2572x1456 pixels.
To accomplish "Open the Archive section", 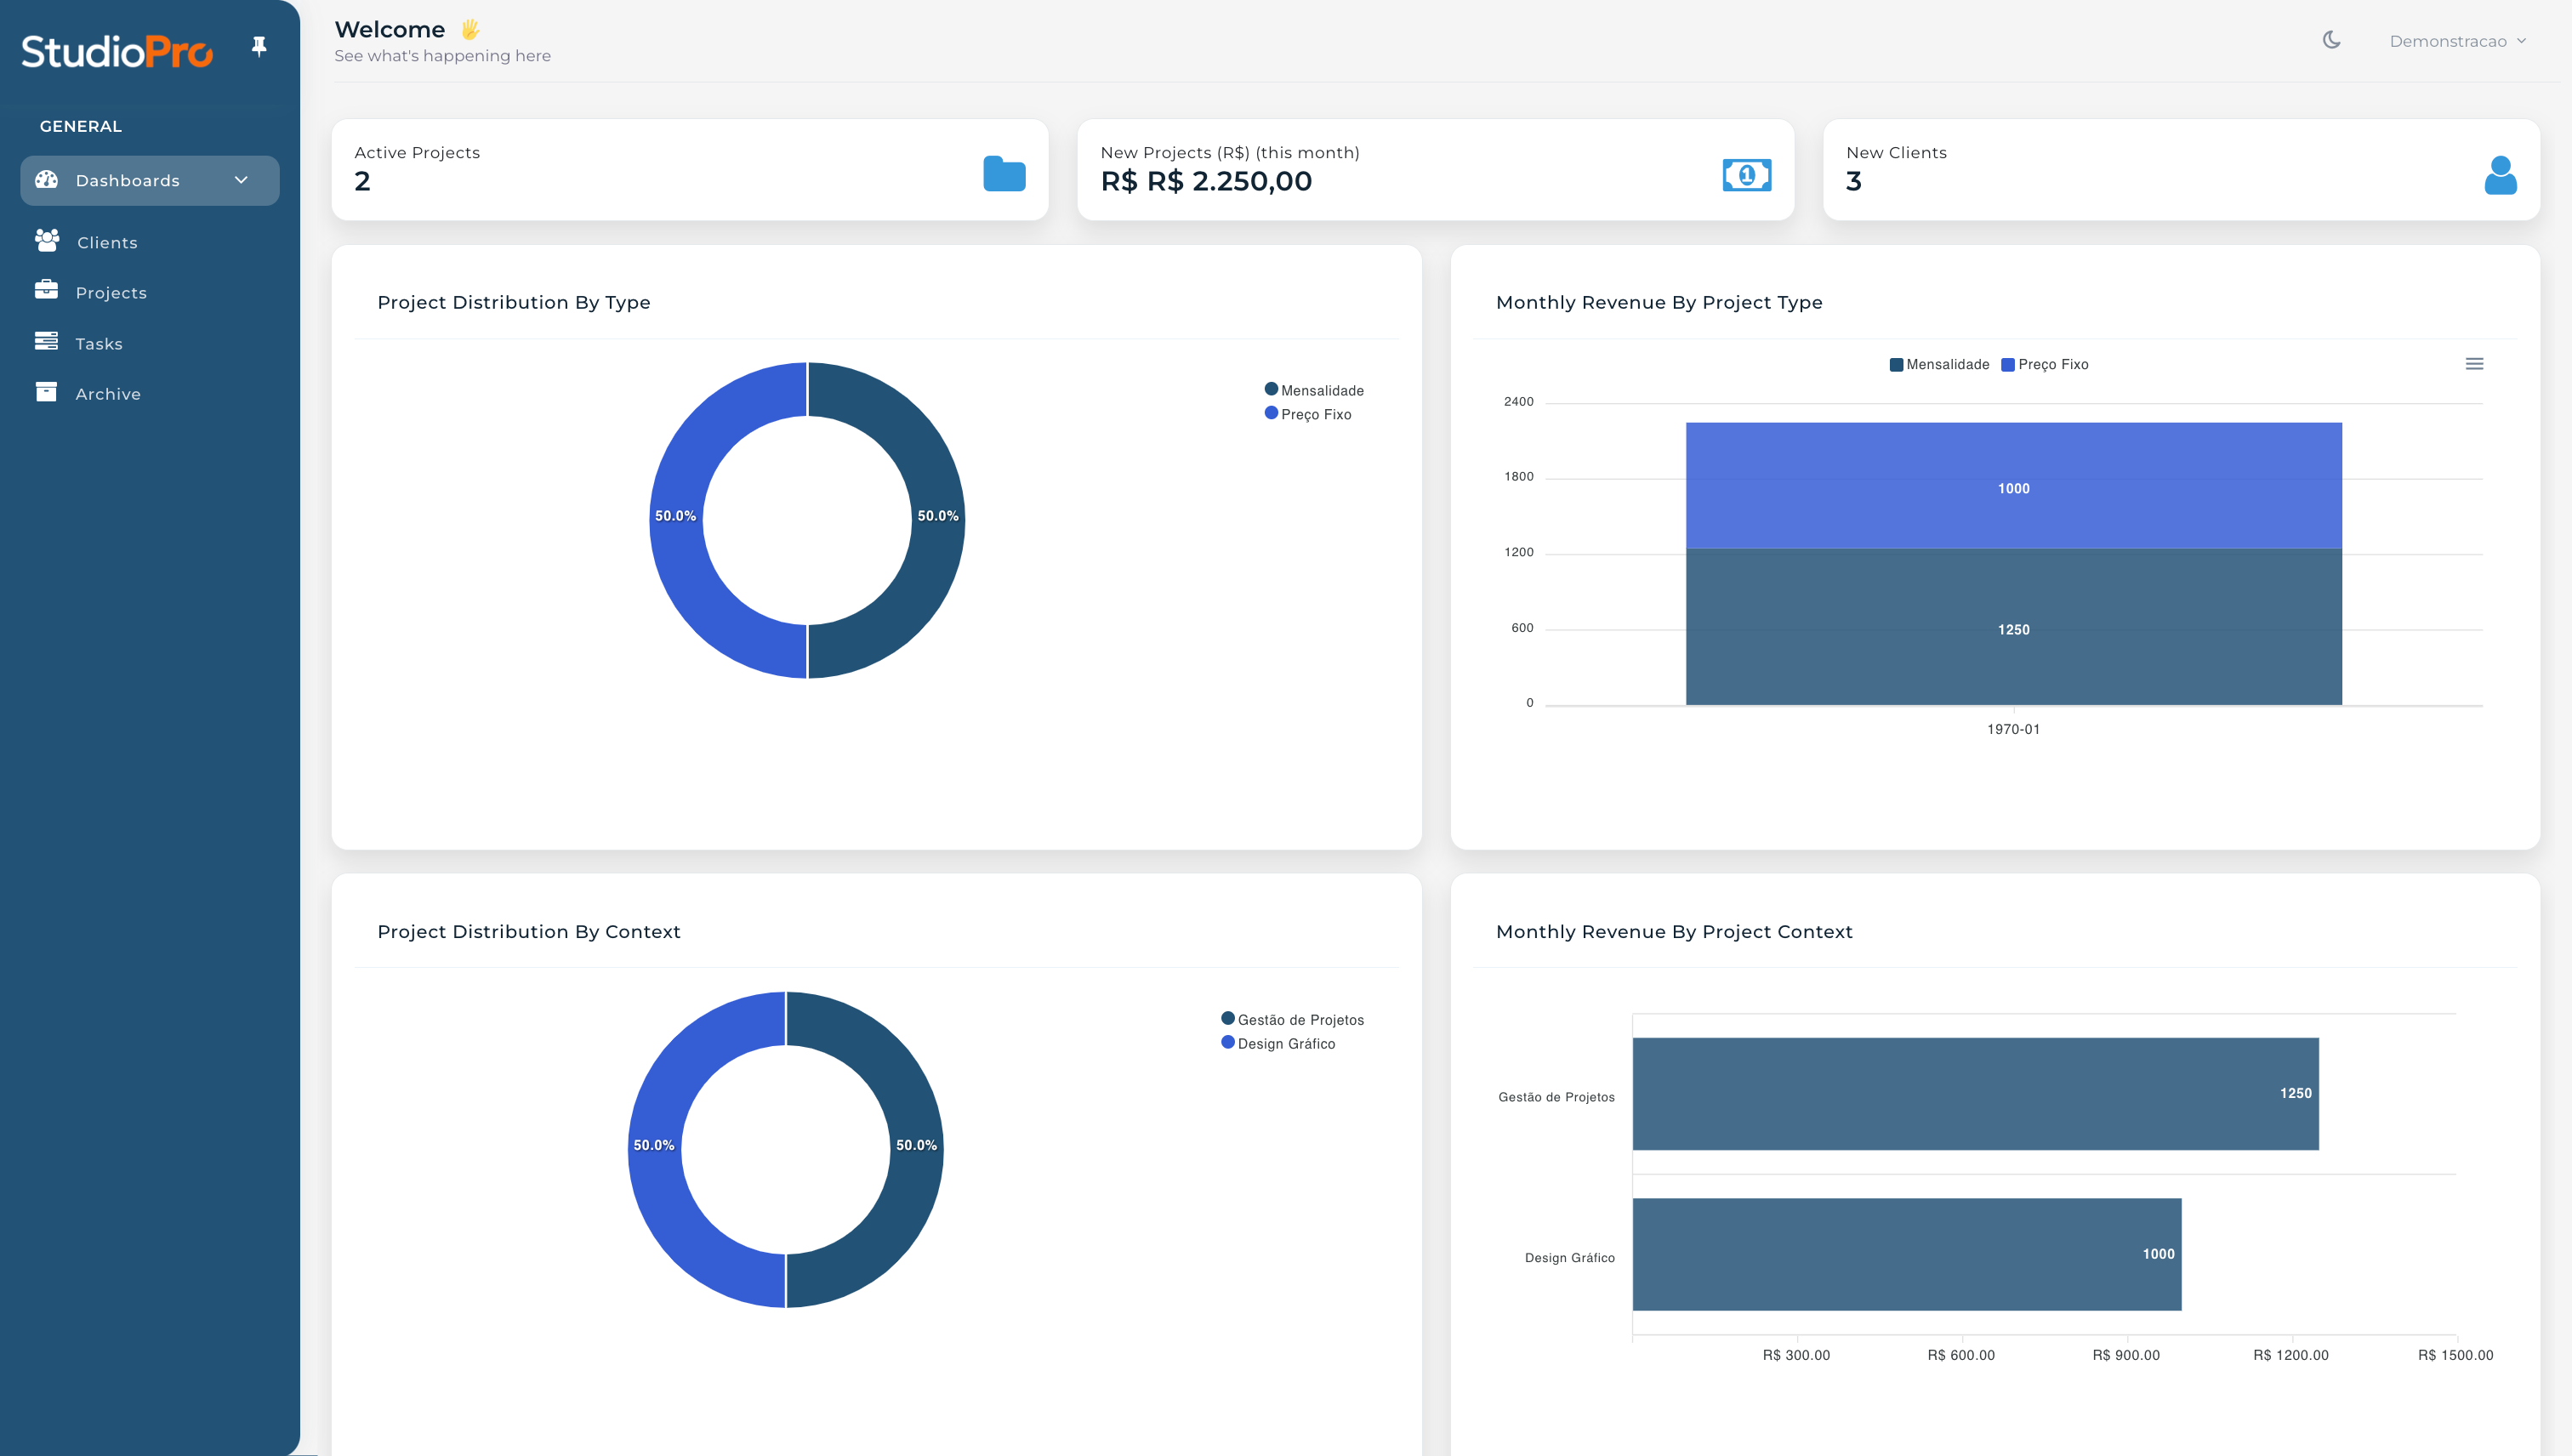I will (108, 394).
